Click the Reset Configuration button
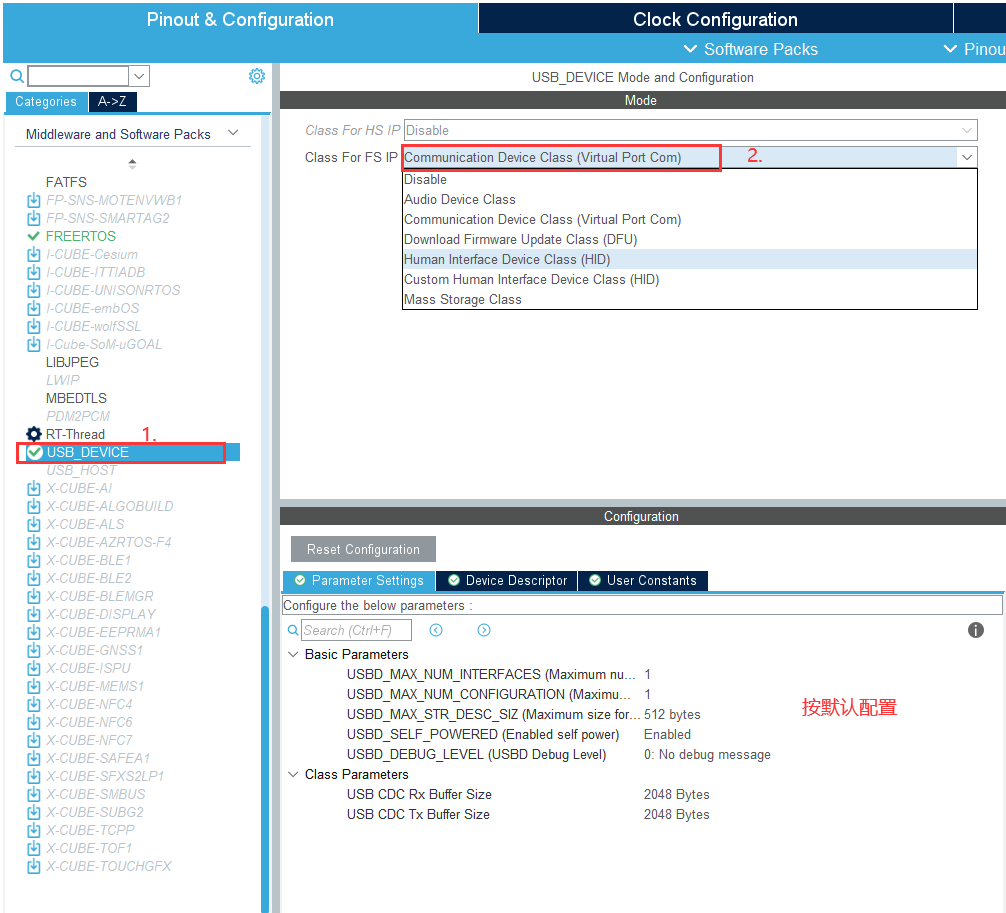This screenshot has width=1006, height=913. pos(363,549)
